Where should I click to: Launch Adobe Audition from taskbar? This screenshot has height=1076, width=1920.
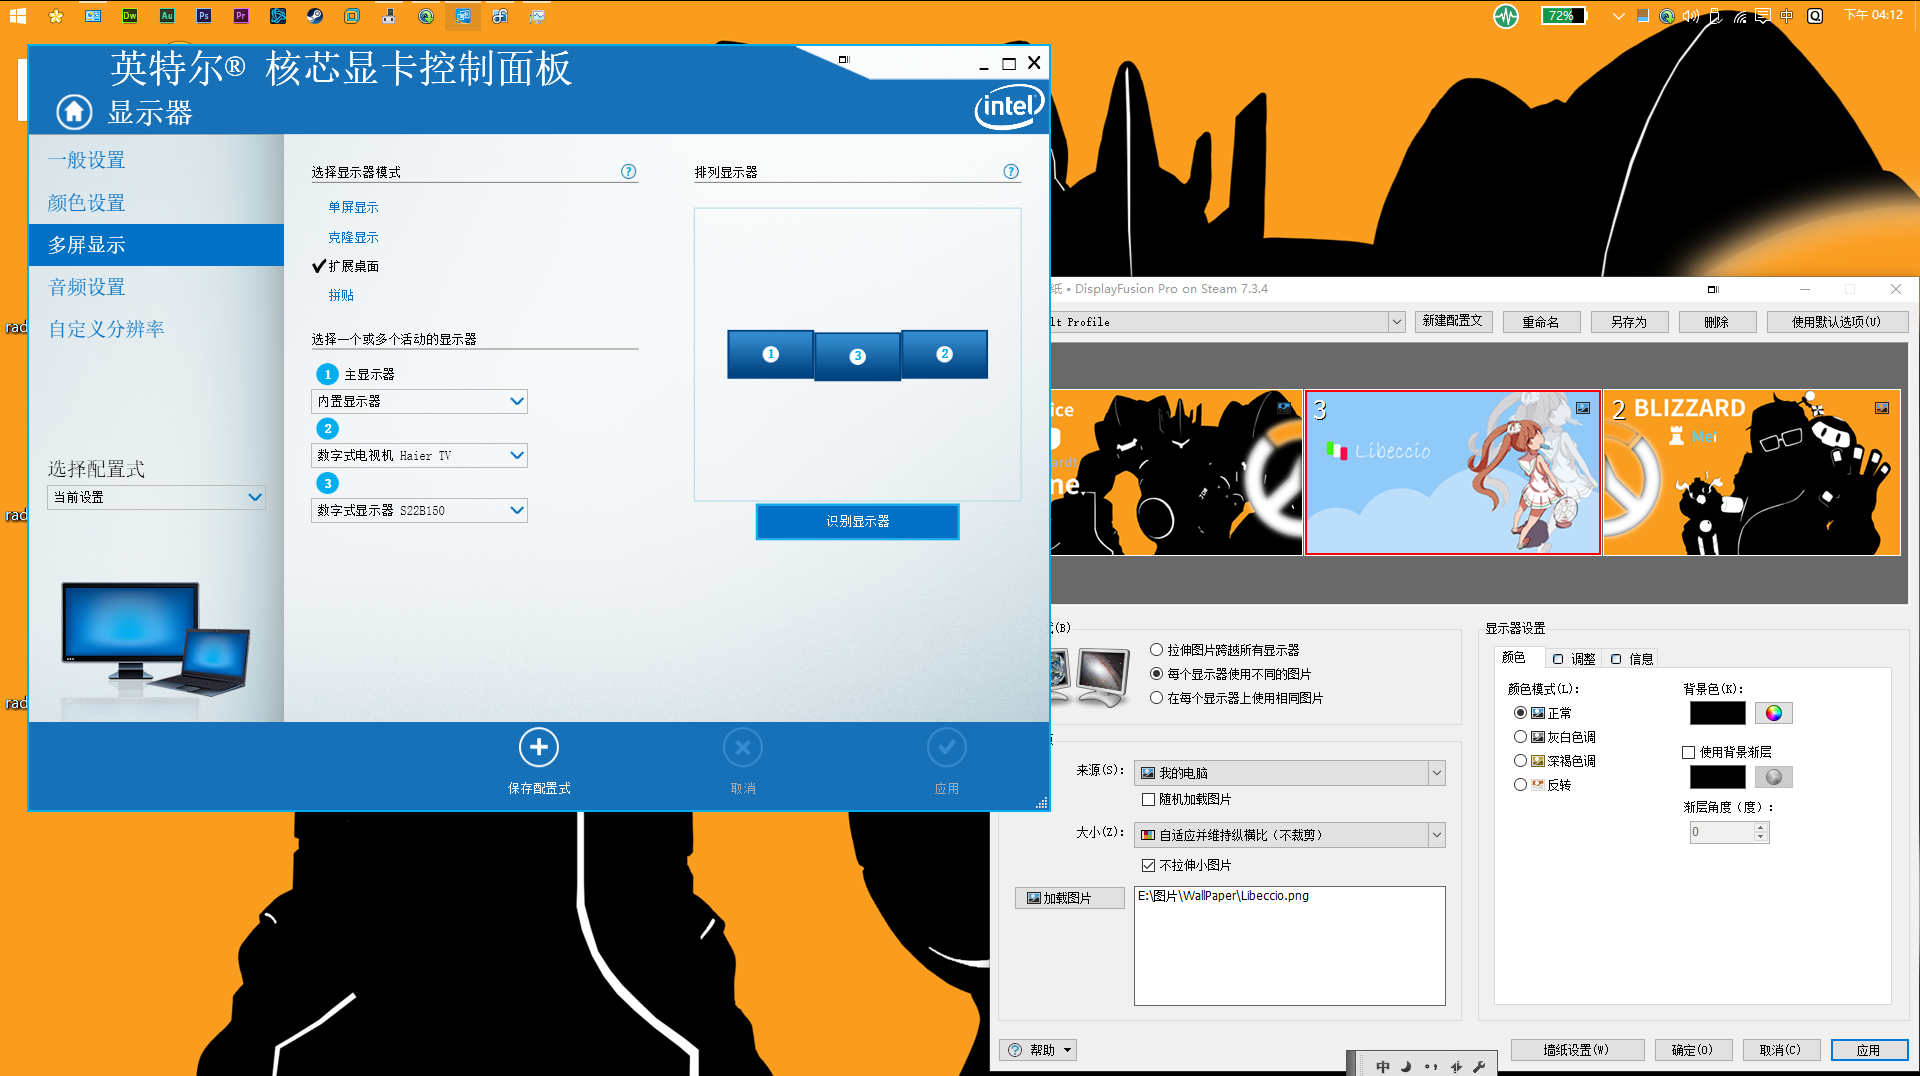click(167, 15)
